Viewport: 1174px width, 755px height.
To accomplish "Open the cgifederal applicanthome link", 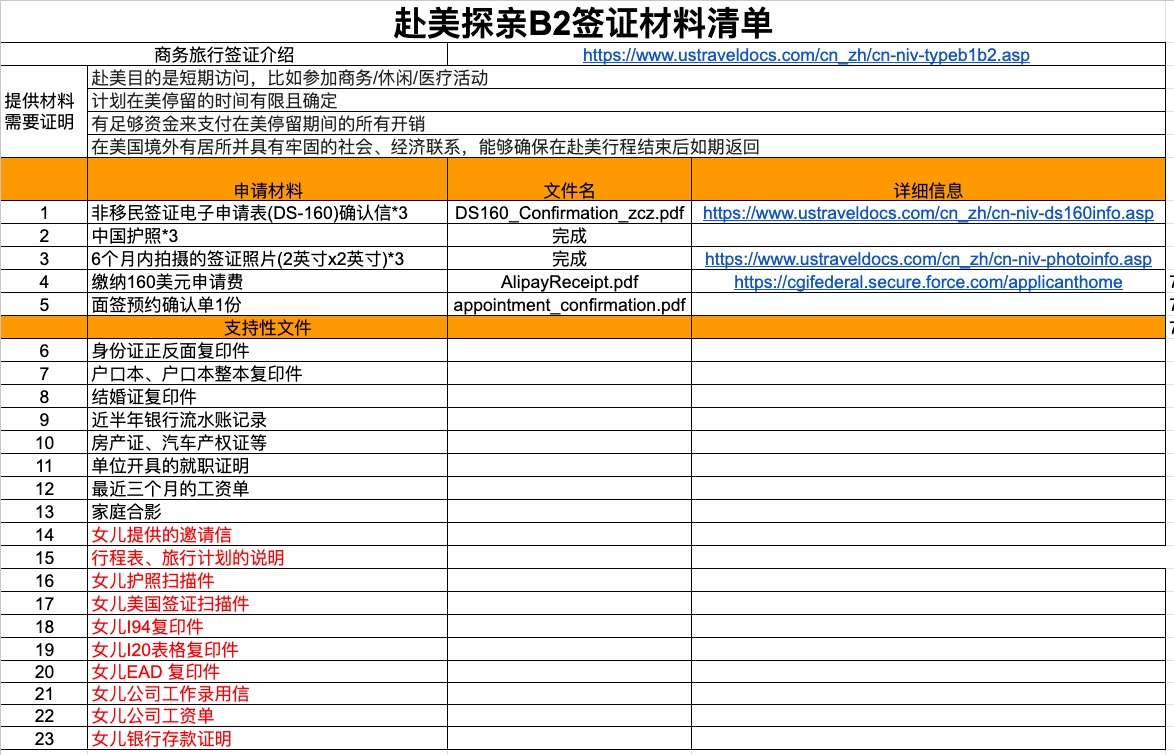I will (x=928, y=282).
